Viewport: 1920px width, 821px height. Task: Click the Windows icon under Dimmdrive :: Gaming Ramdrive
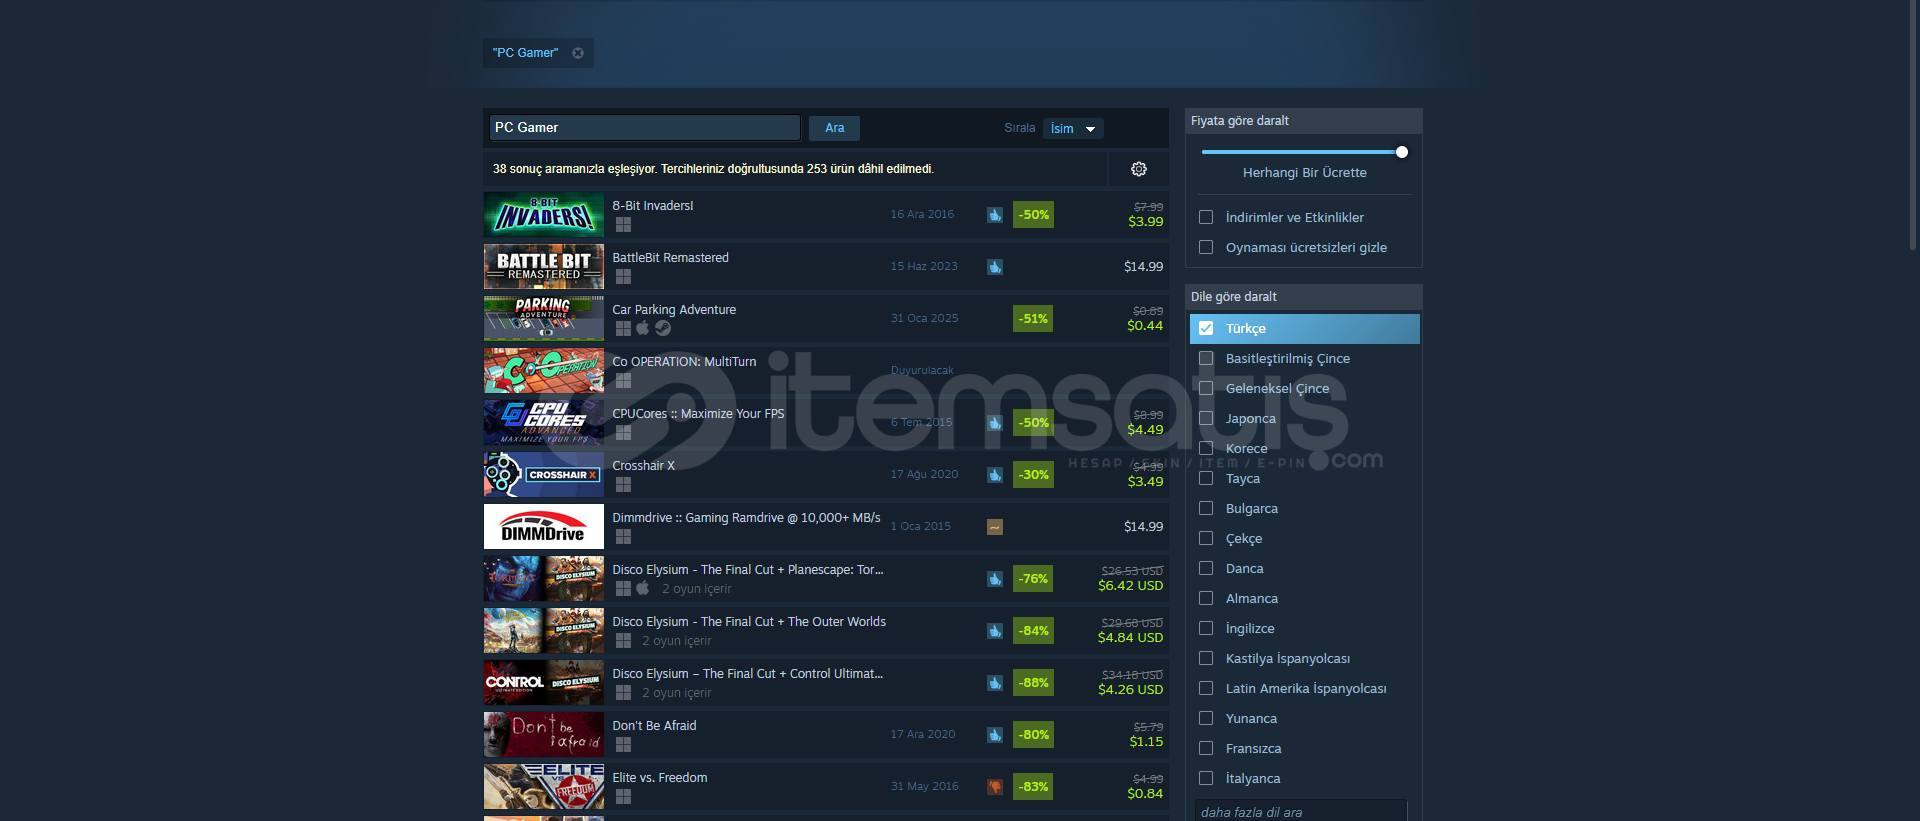point(623,537)
